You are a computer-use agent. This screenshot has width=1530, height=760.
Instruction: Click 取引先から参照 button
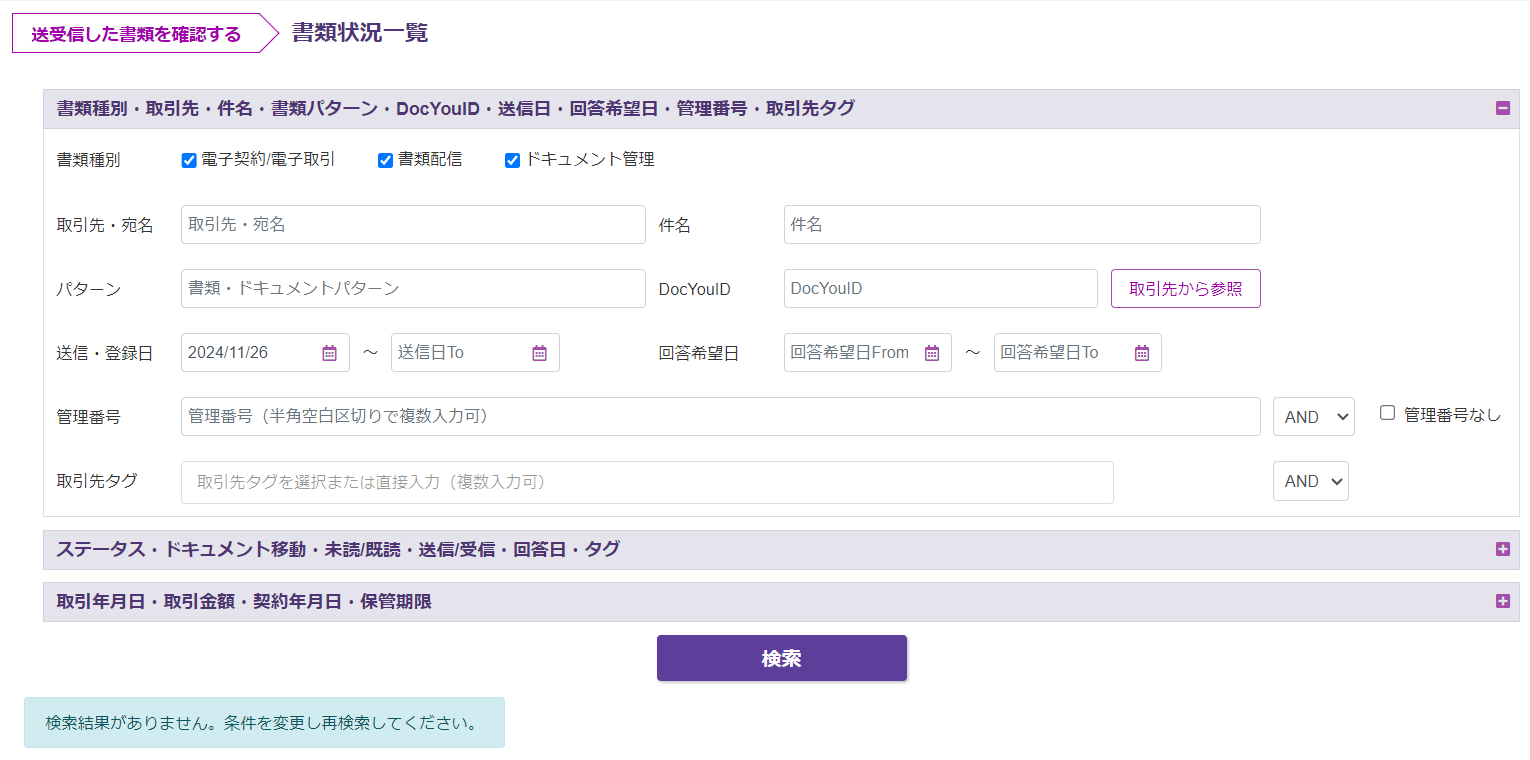click(x=1185, y=289)
